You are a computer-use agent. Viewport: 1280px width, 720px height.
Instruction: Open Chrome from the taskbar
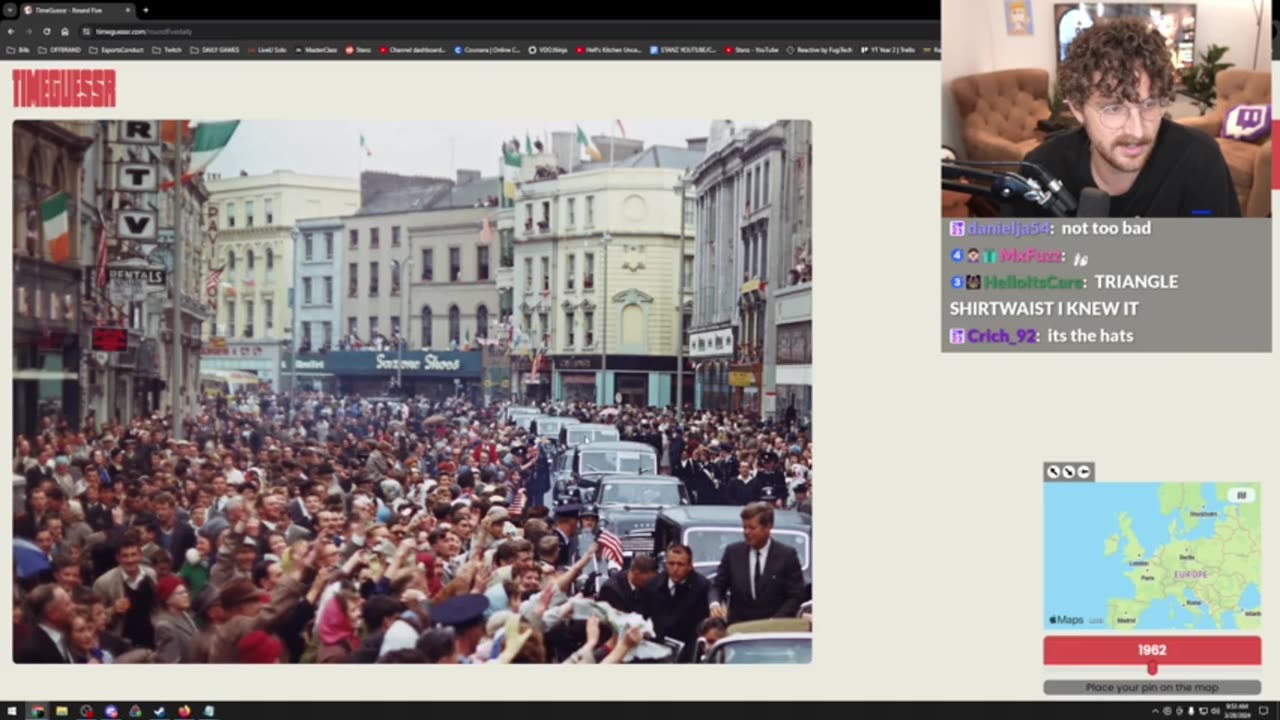(x=37, y=711)
